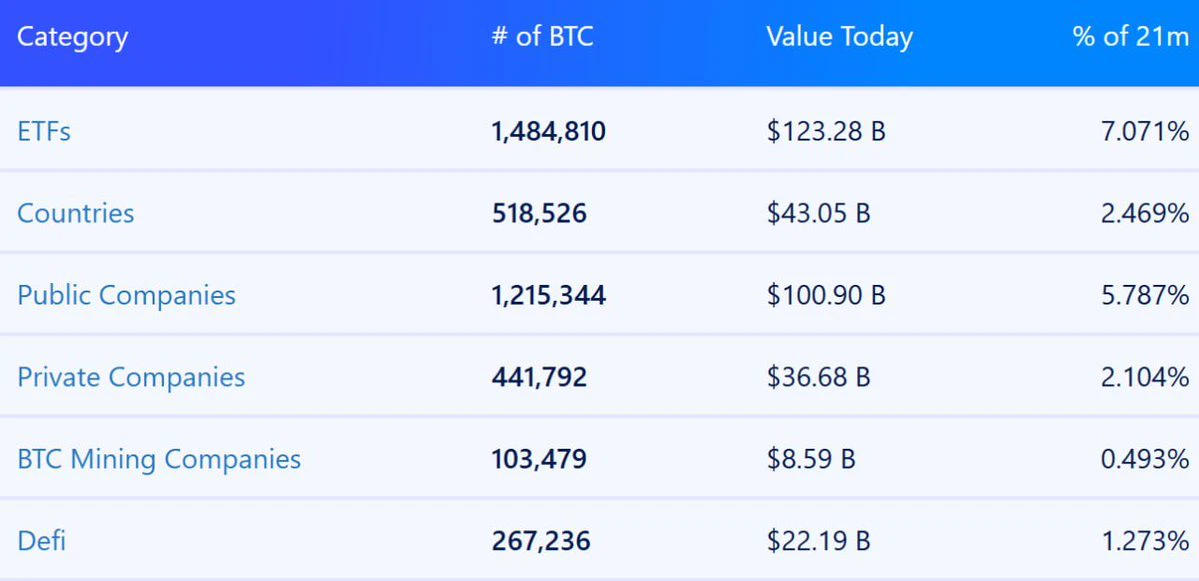Open the Defi category link
This screenshot has height=581, width=1199.
(41, 541)
